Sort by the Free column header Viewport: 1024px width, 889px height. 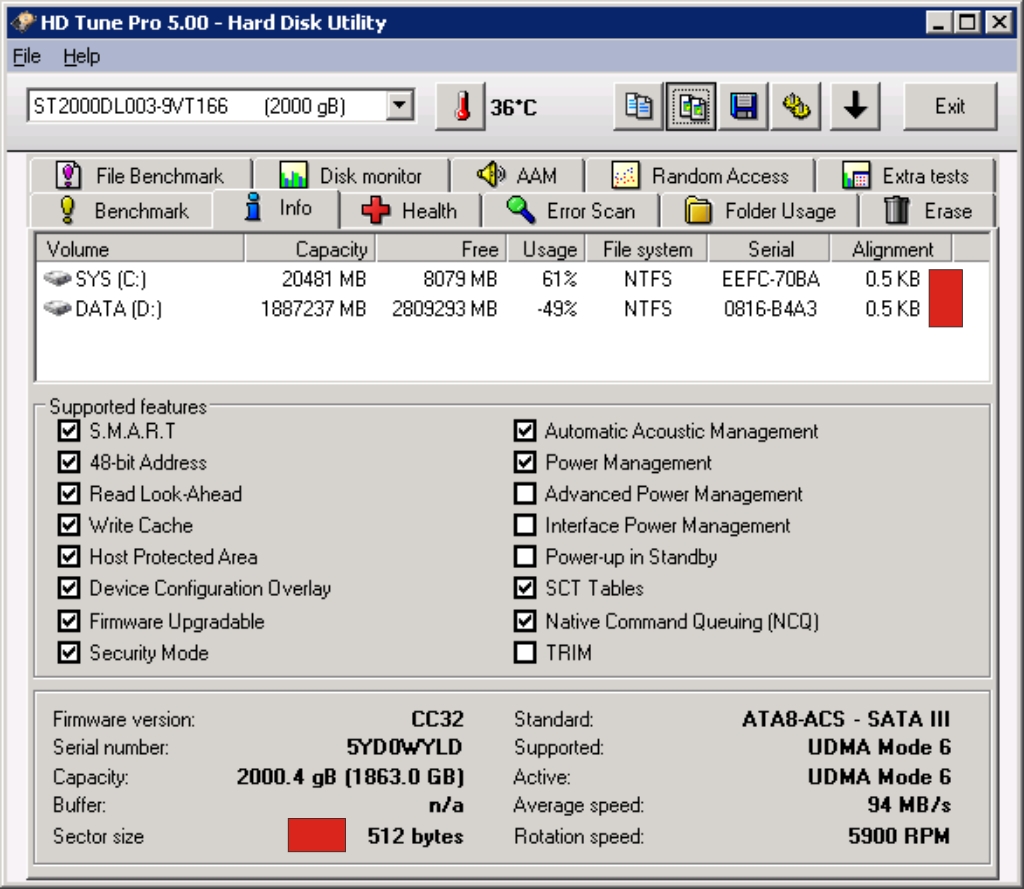pyautogui.click(x=441, y=249)
